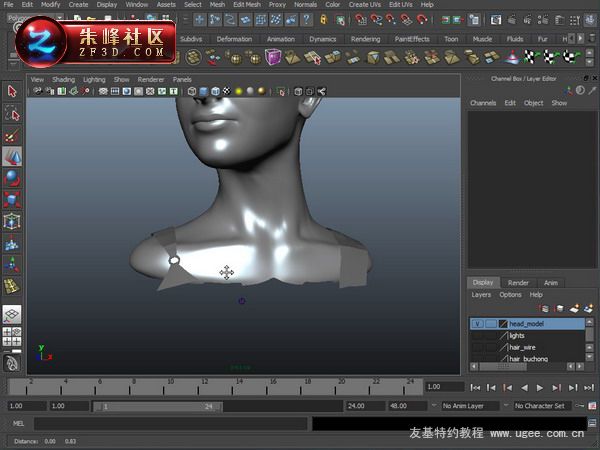Image resolution: width=600 pixels, height=450 pixels.
Task: Open the Create UVs menu
Action: [x=365, y=5]
